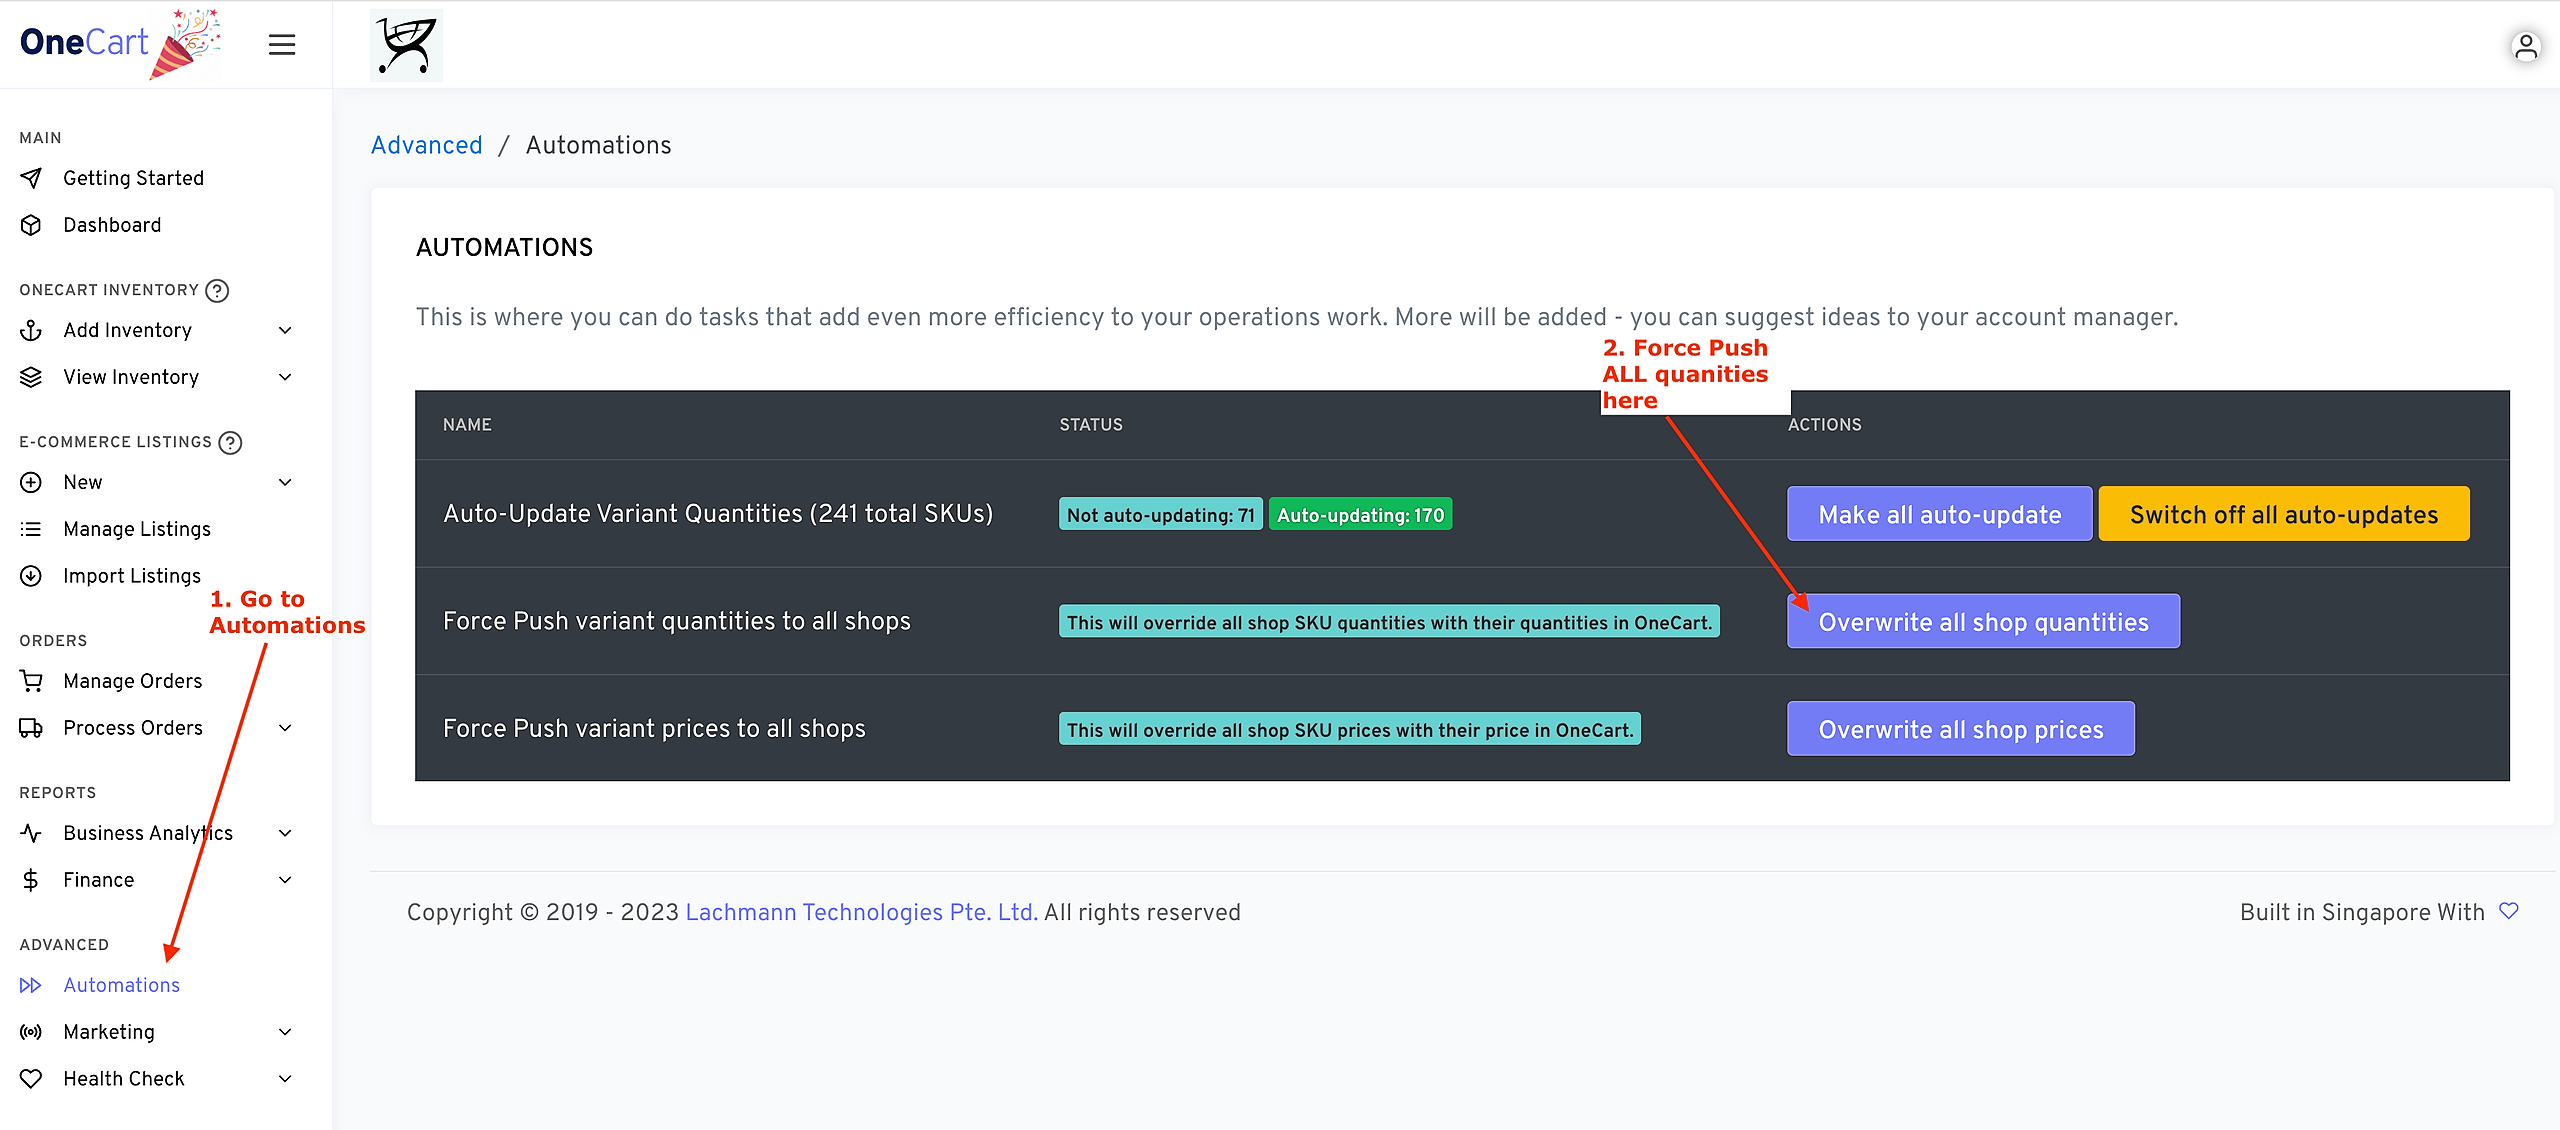The width and height of the screenshot is (2560, 1130).
Task: Click the E-Commerce Listings help icon
Action: click(x=230, y=442)
